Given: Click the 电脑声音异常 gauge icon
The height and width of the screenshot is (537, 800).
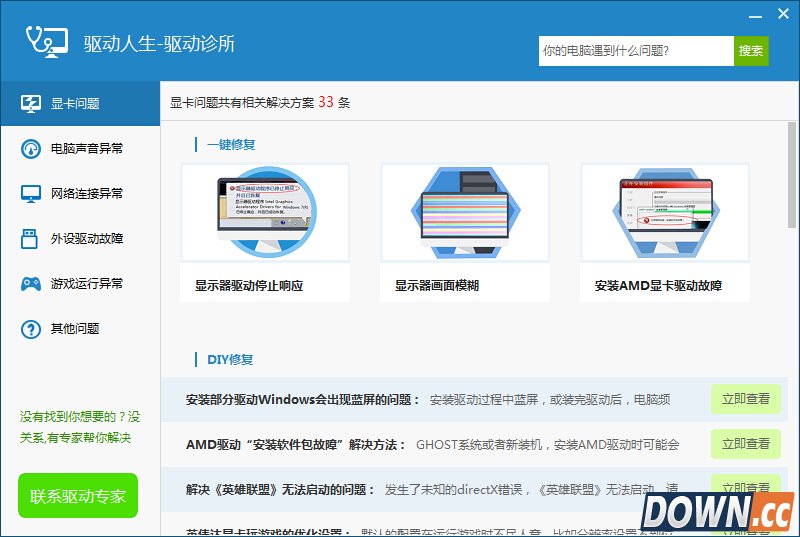Looking at the screenshot, I should pyautogui.click(x=31, y=149).
